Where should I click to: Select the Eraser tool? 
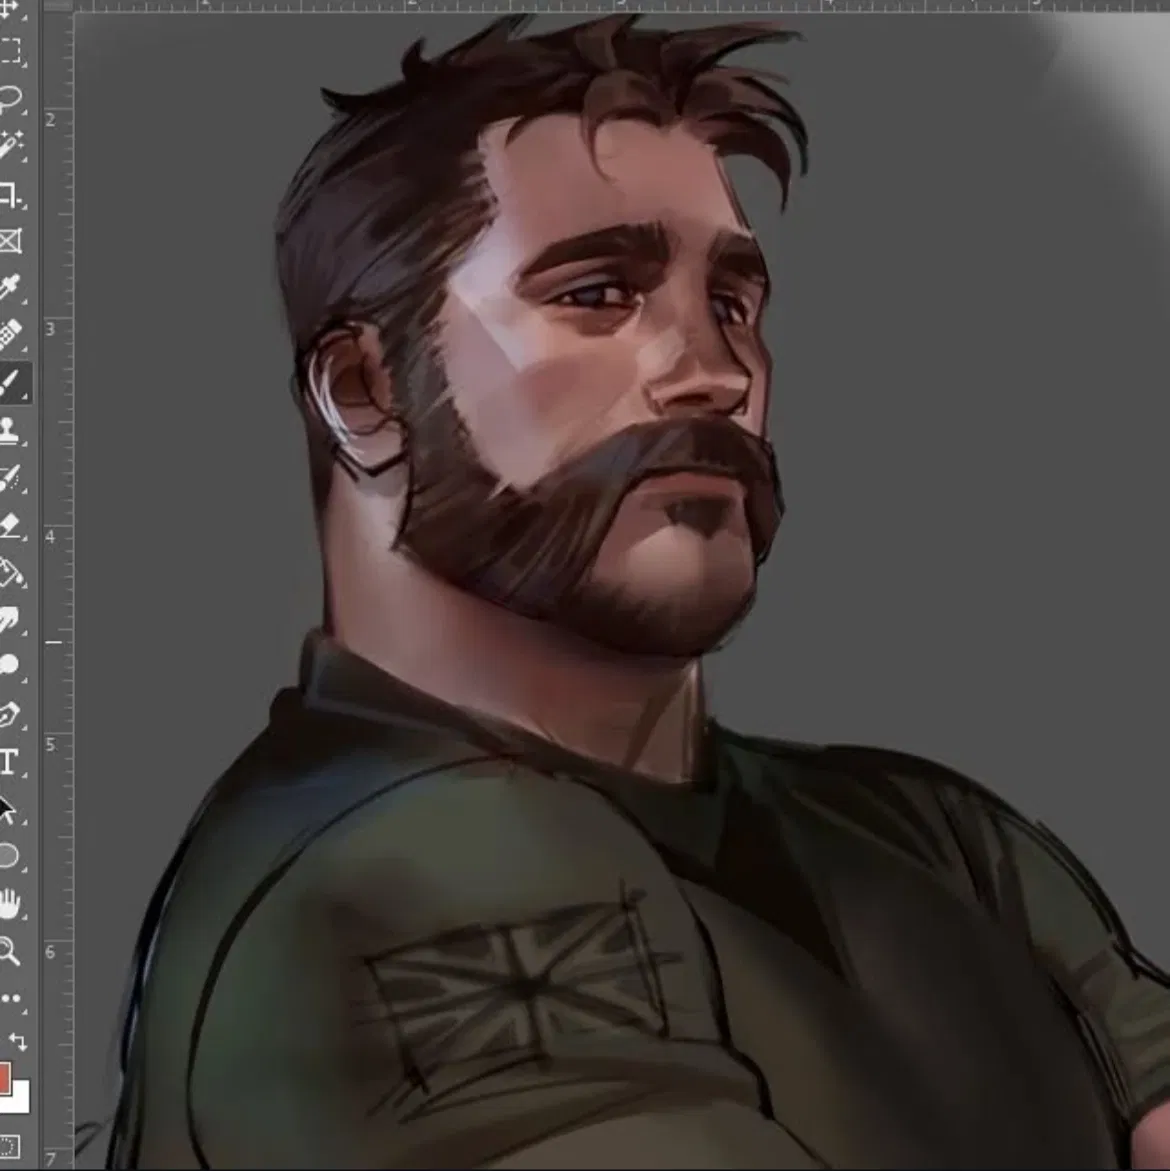point(10,525)
